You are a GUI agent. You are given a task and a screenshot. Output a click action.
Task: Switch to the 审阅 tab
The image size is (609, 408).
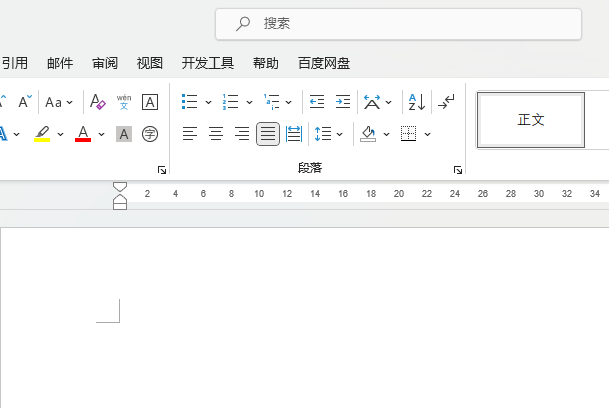[x=105, y=63]
